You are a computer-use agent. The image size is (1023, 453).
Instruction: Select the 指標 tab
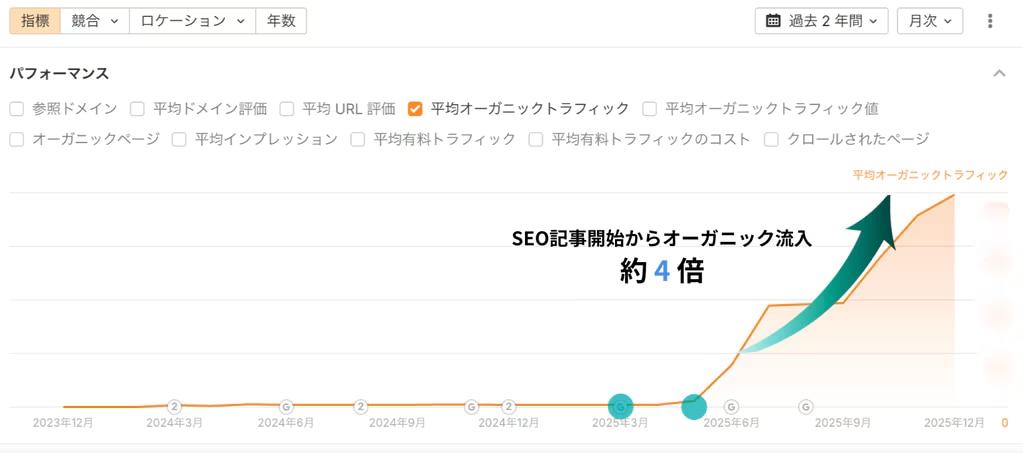[35, 21]
